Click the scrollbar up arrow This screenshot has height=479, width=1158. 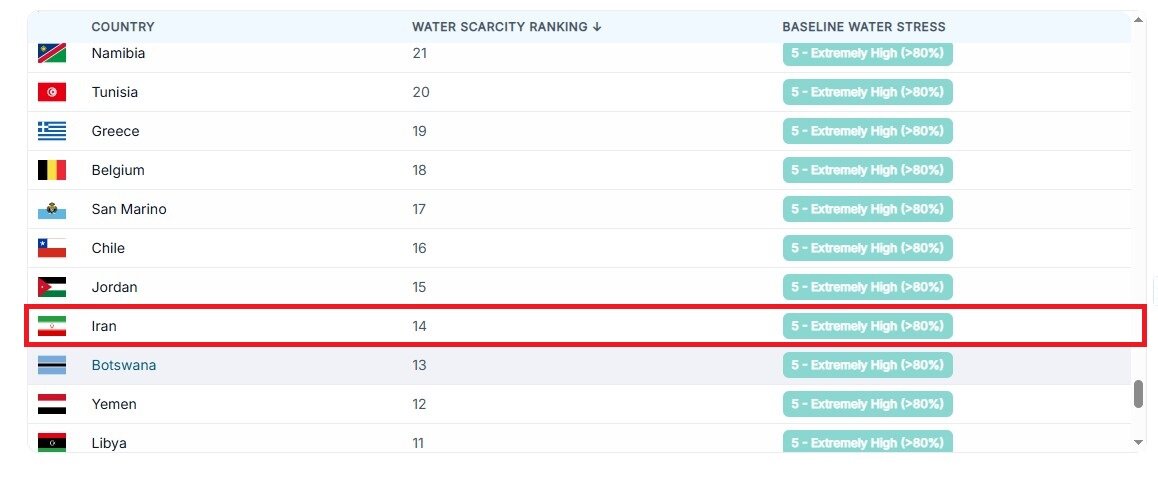pos(1138,18)
